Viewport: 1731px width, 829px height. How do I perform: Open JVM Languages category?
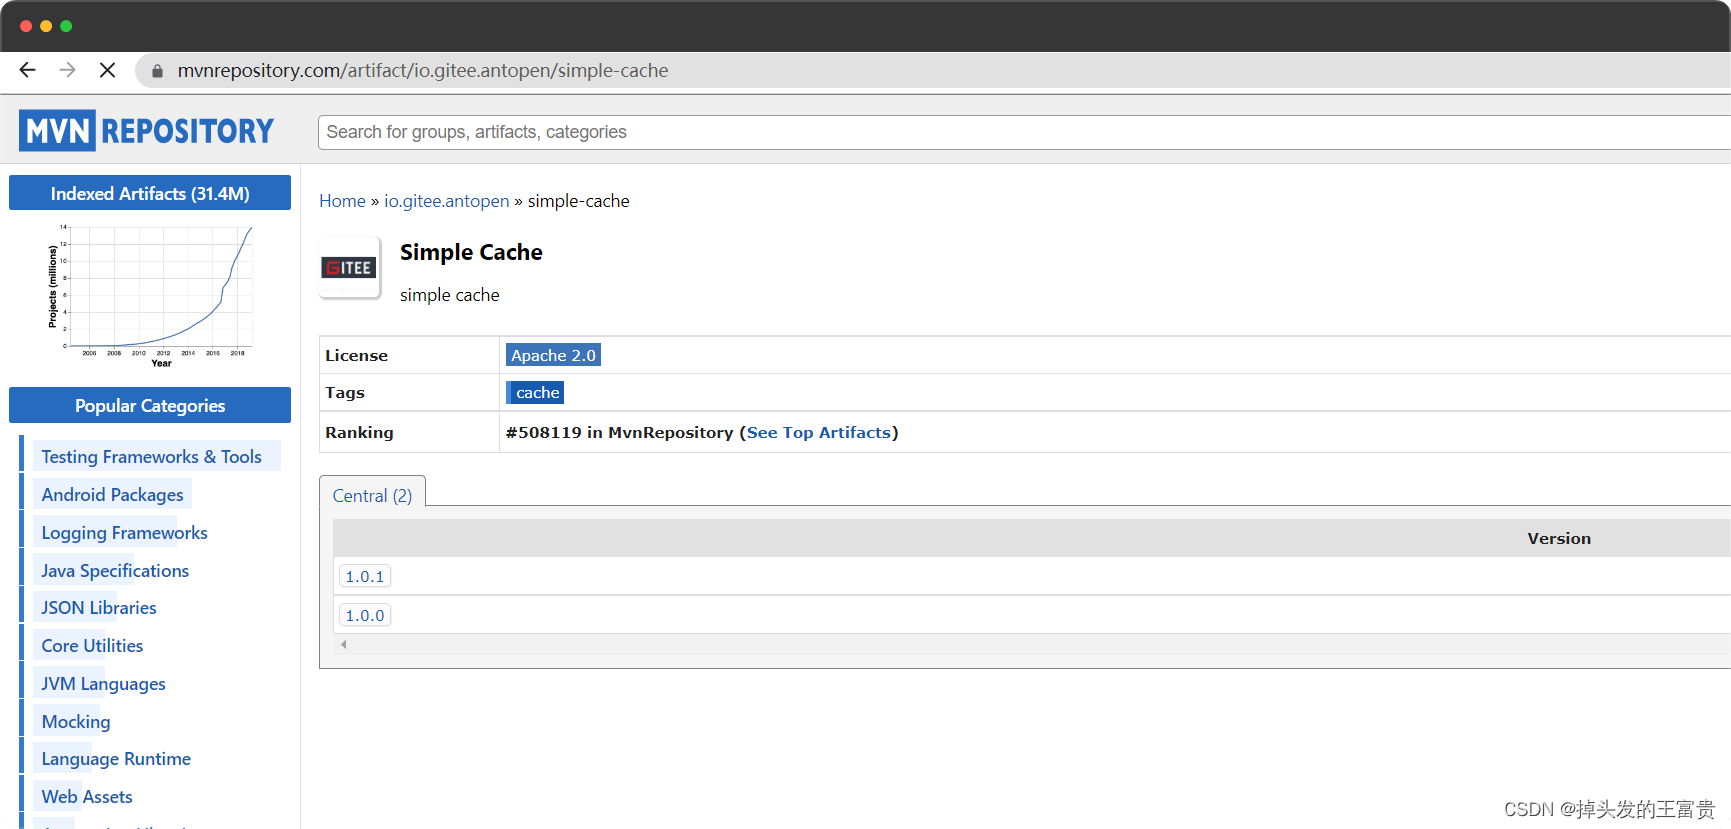pyautogui.click(x=103, y=684)
